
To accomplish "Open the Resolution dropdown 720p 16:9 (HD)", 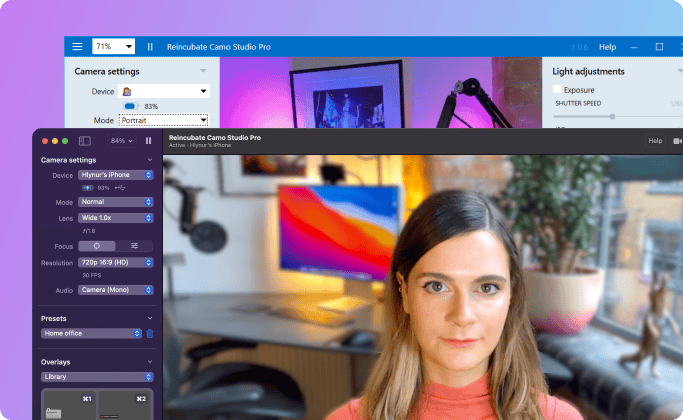I will tap(115, 262).
